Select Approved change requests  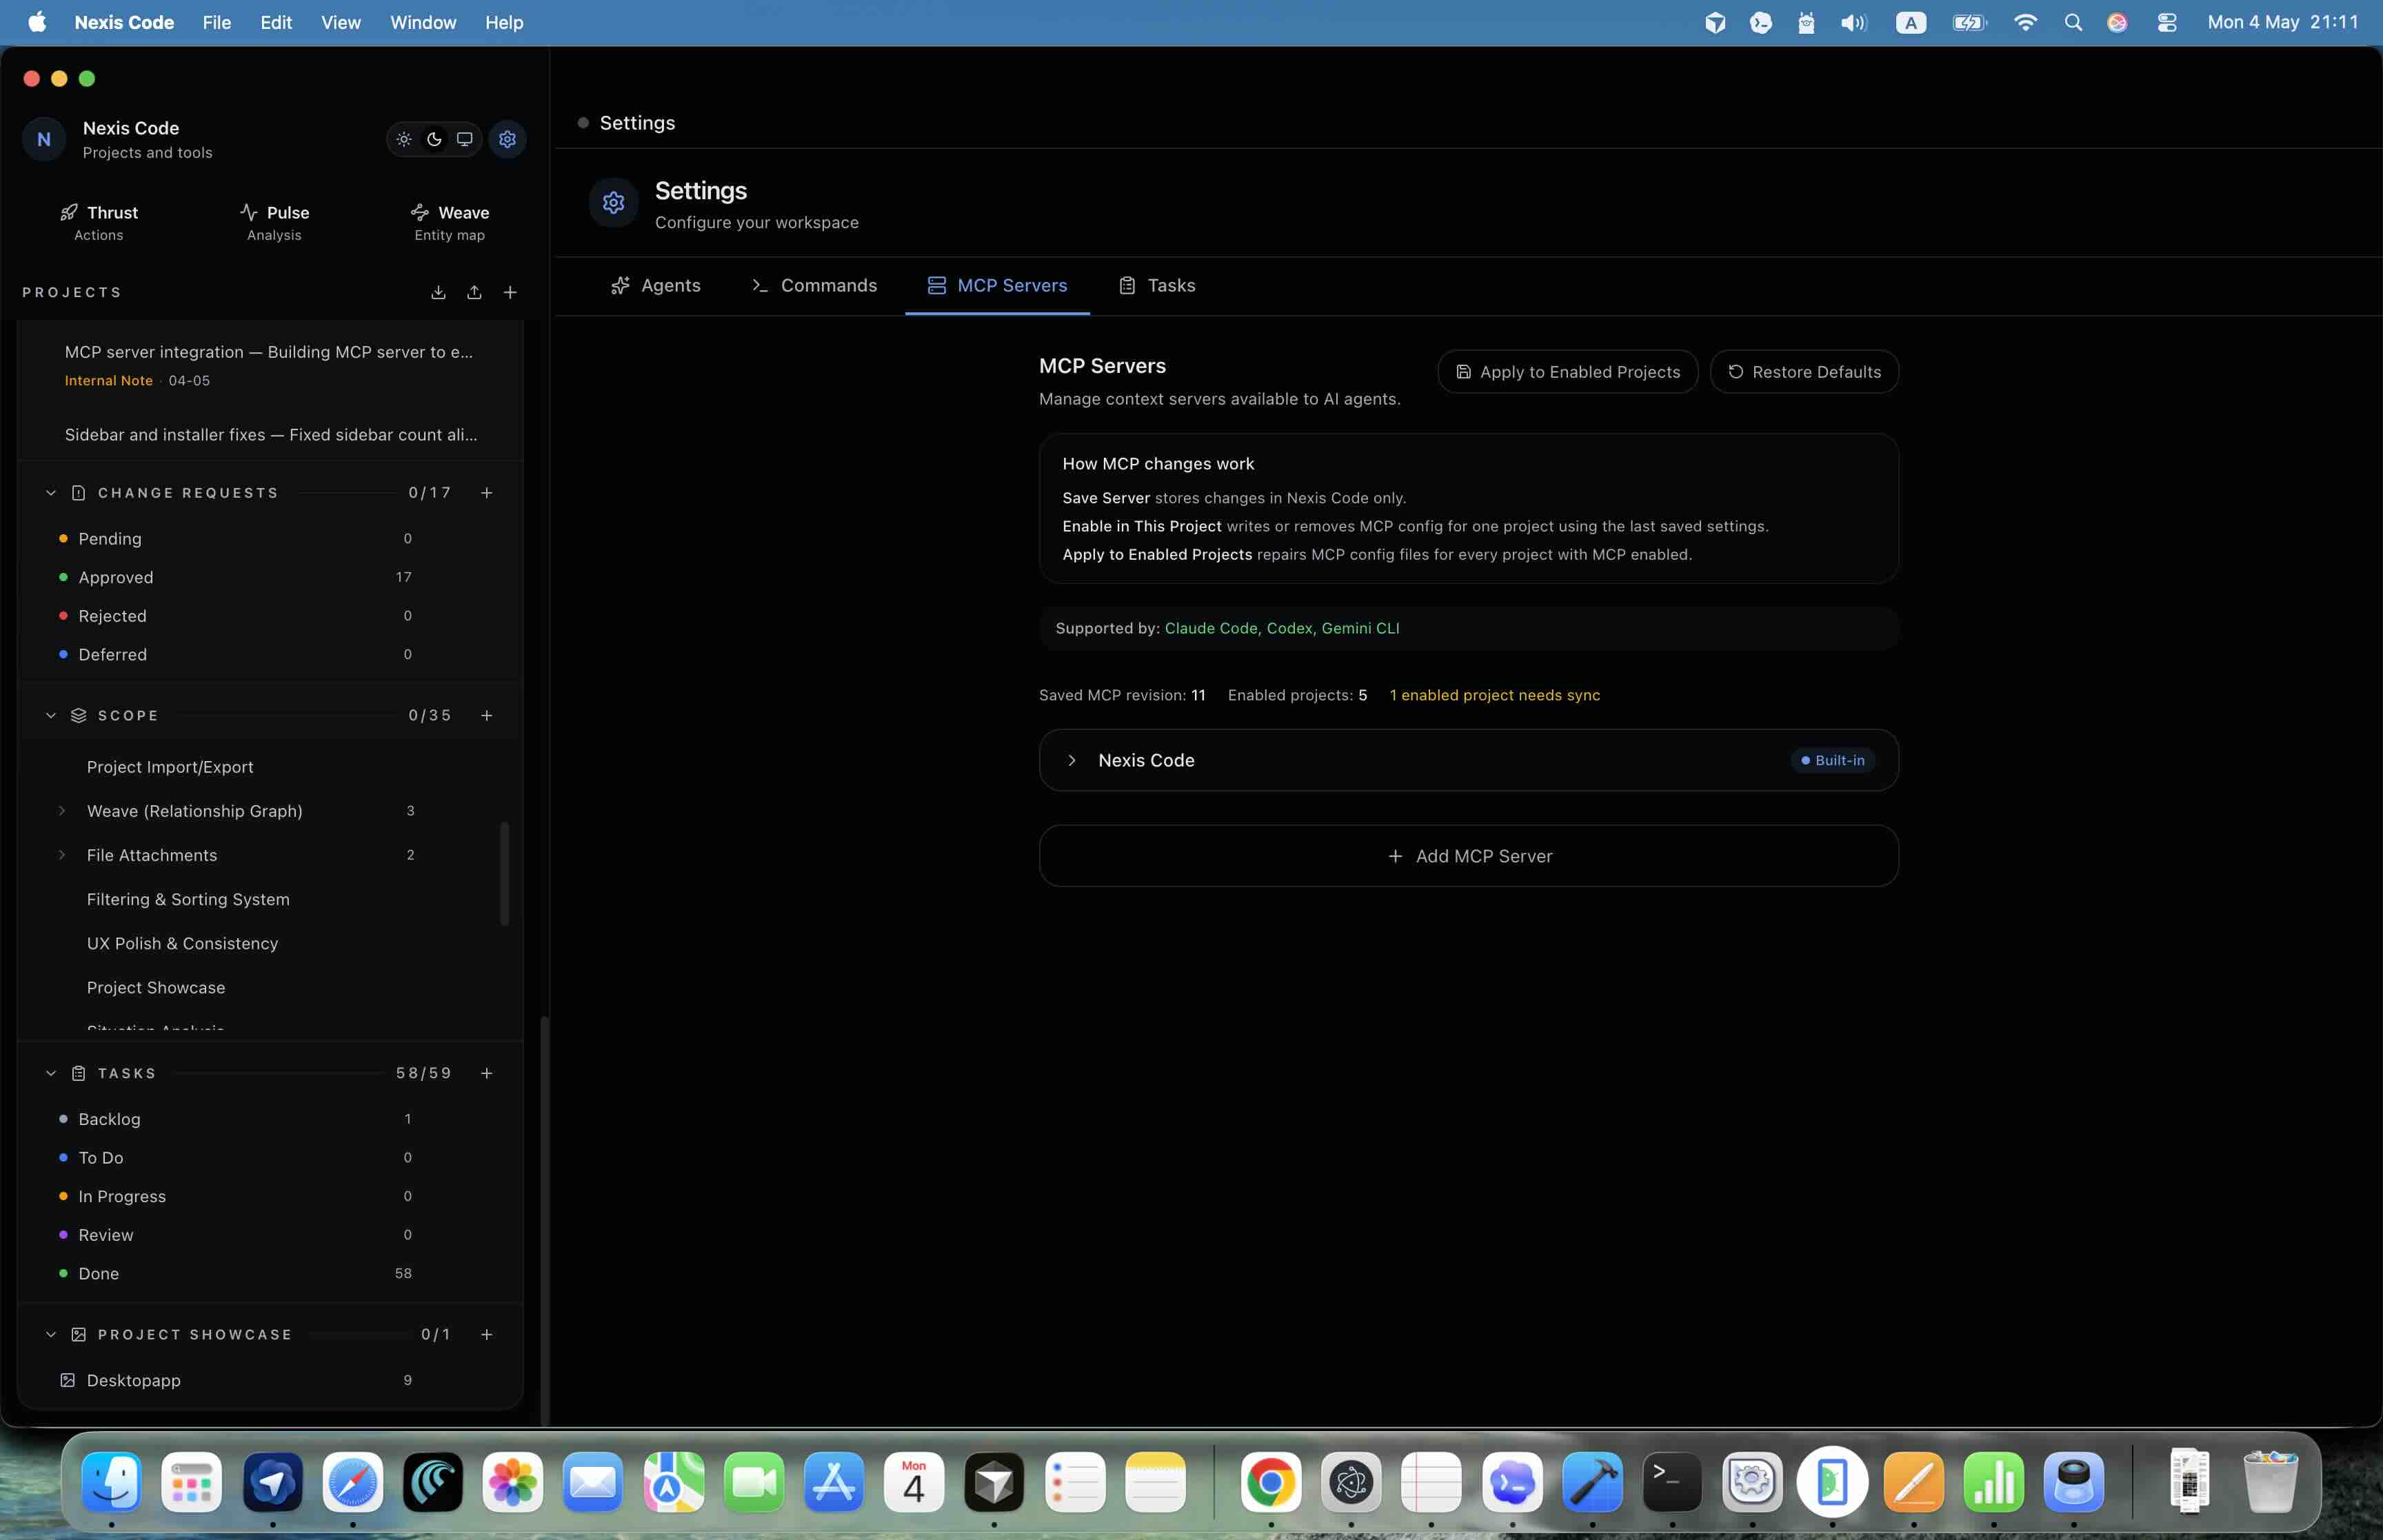tap(236, 578)
